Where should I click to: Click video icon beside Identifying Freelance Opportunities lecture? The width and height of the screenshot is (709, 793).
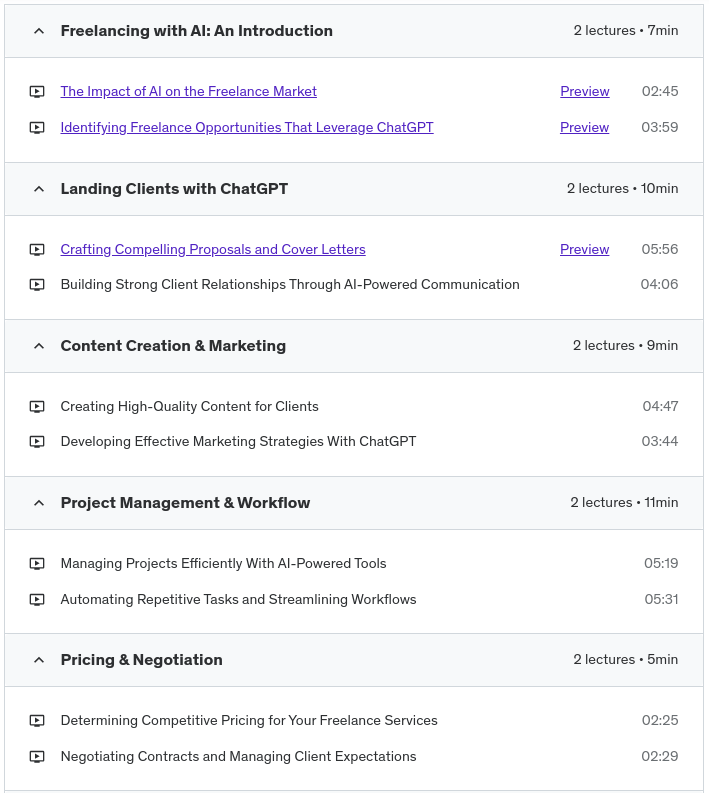(x=37, y=128)
